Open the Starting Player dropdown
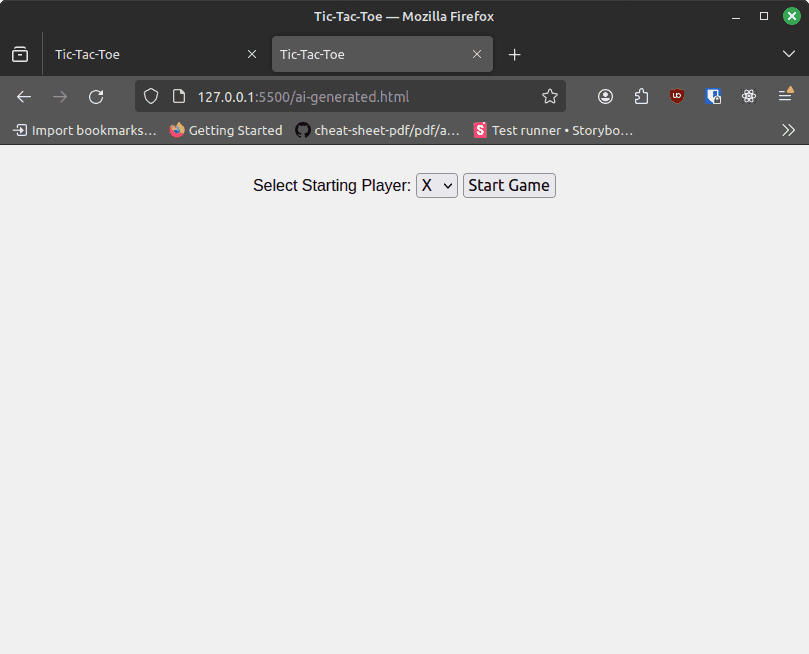This screenshot has height=654, width=809. 436,185
